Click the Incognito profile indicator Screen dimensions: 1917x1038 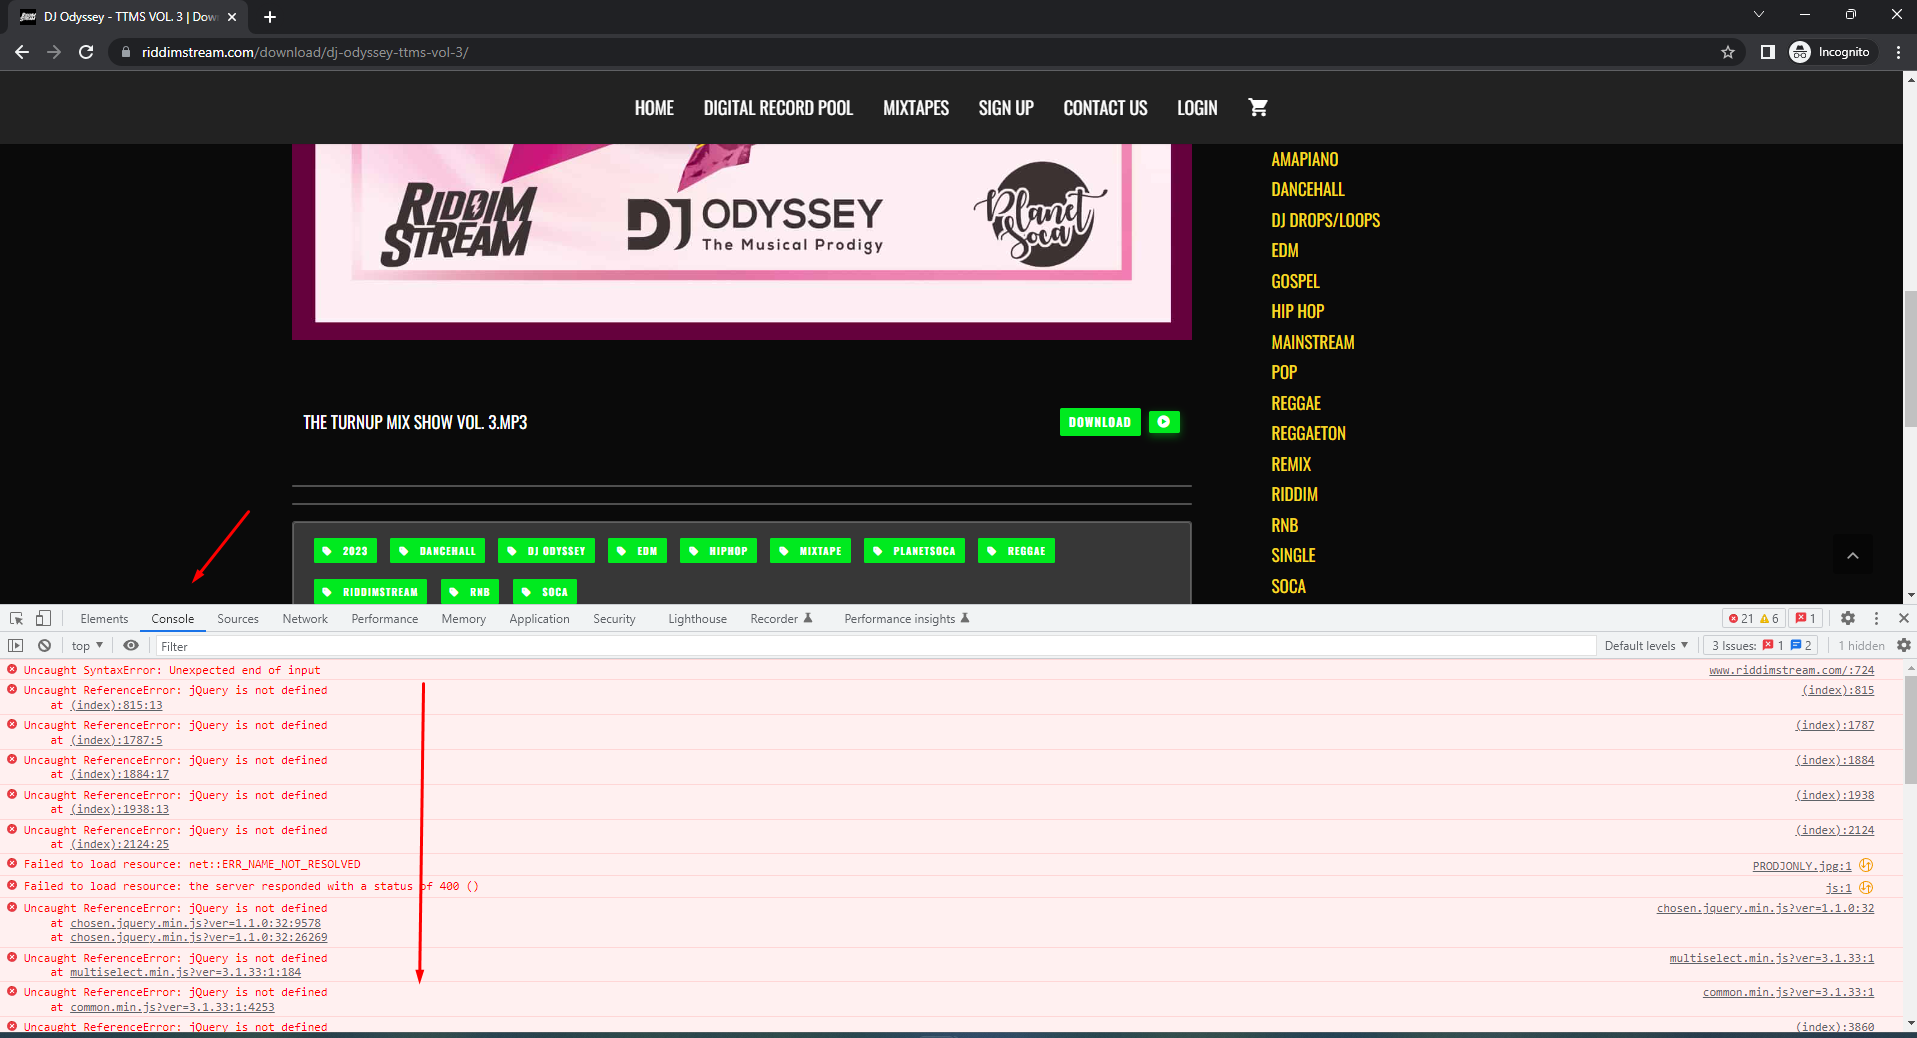pyautogui.click(x=1830, y=52)
